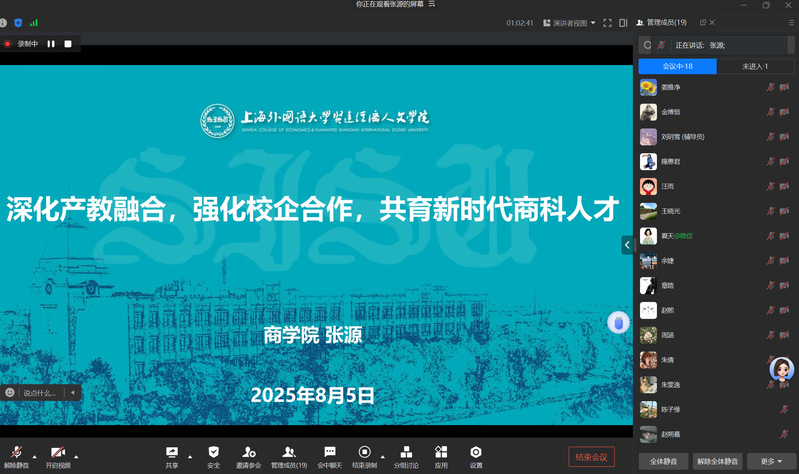Switch to the 会议中·18 tab
Image resolution: width=799 pixels, height=474 pixels.
677,66
